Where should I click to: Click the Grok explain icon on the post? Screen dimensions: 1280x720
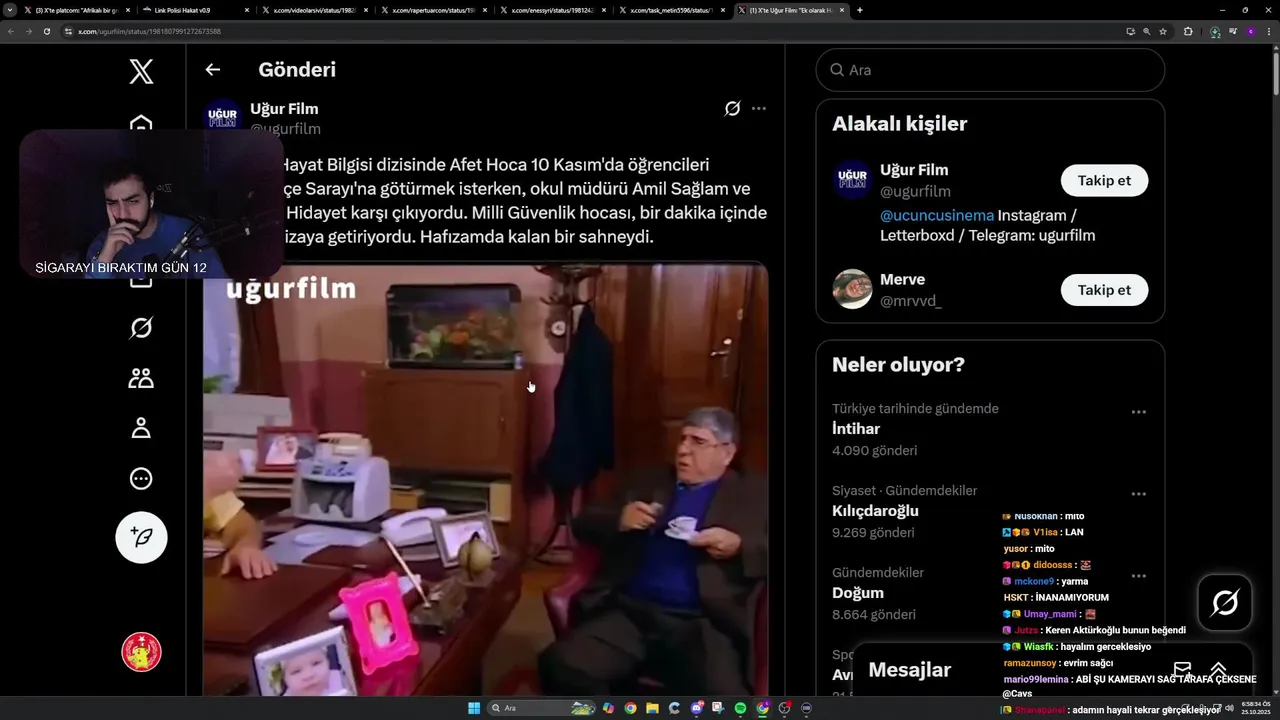[x=732, y=108]
